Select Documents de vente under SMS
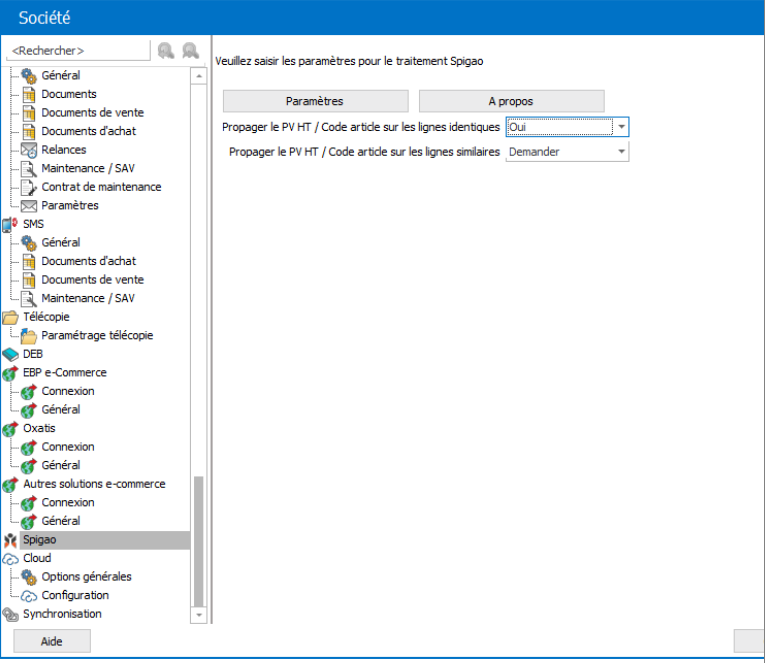The height and width of the screenshot is (663, 765). 92,280
